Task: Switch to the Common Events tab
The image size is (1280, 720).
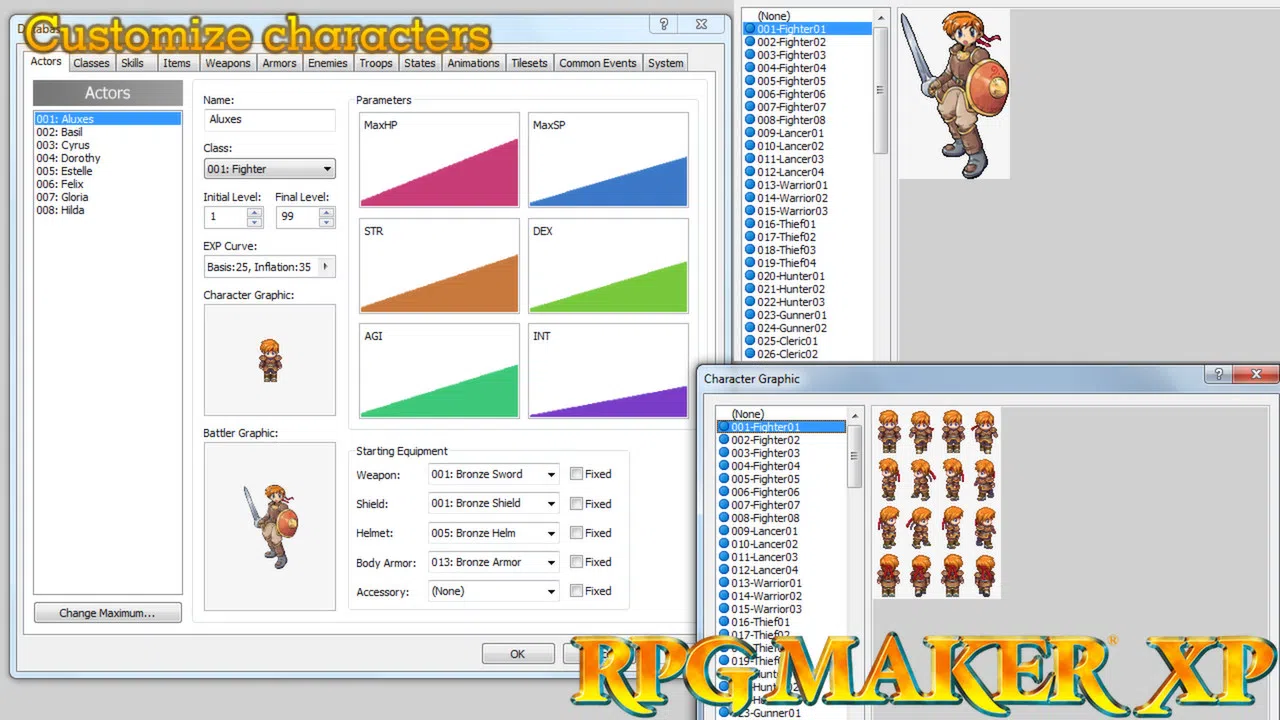Action: pyautogui.click(x=598, y=63)
